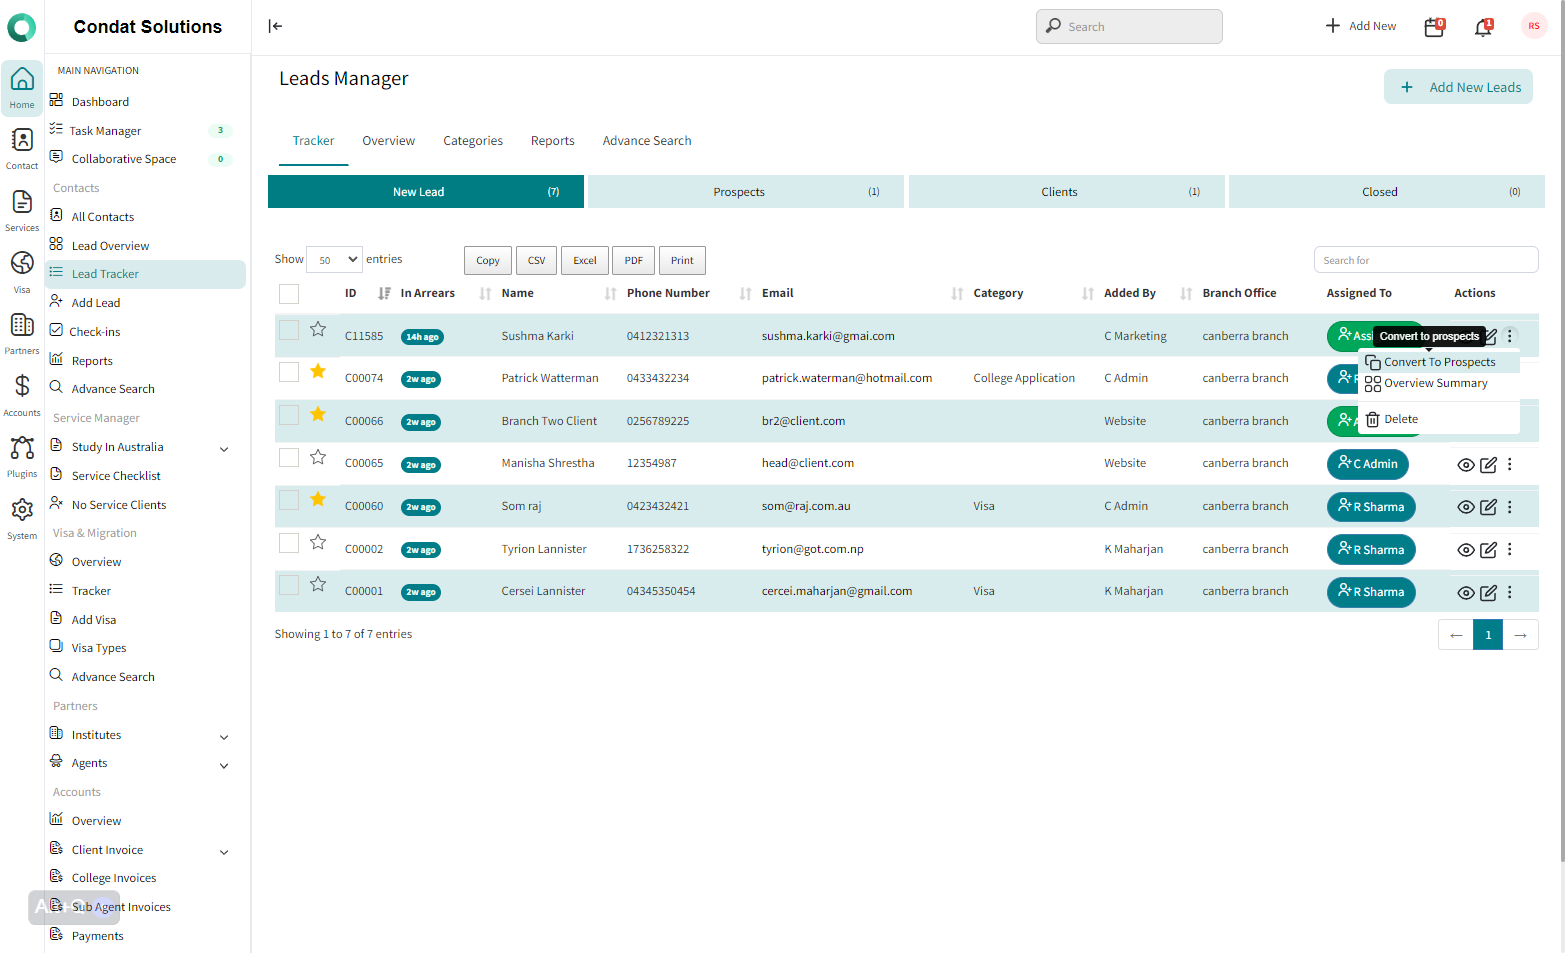The width and height of the screenshot is (1565, 953).
Task: Collapse the sidebar with arrow icon
Action: tap(275, 26)
